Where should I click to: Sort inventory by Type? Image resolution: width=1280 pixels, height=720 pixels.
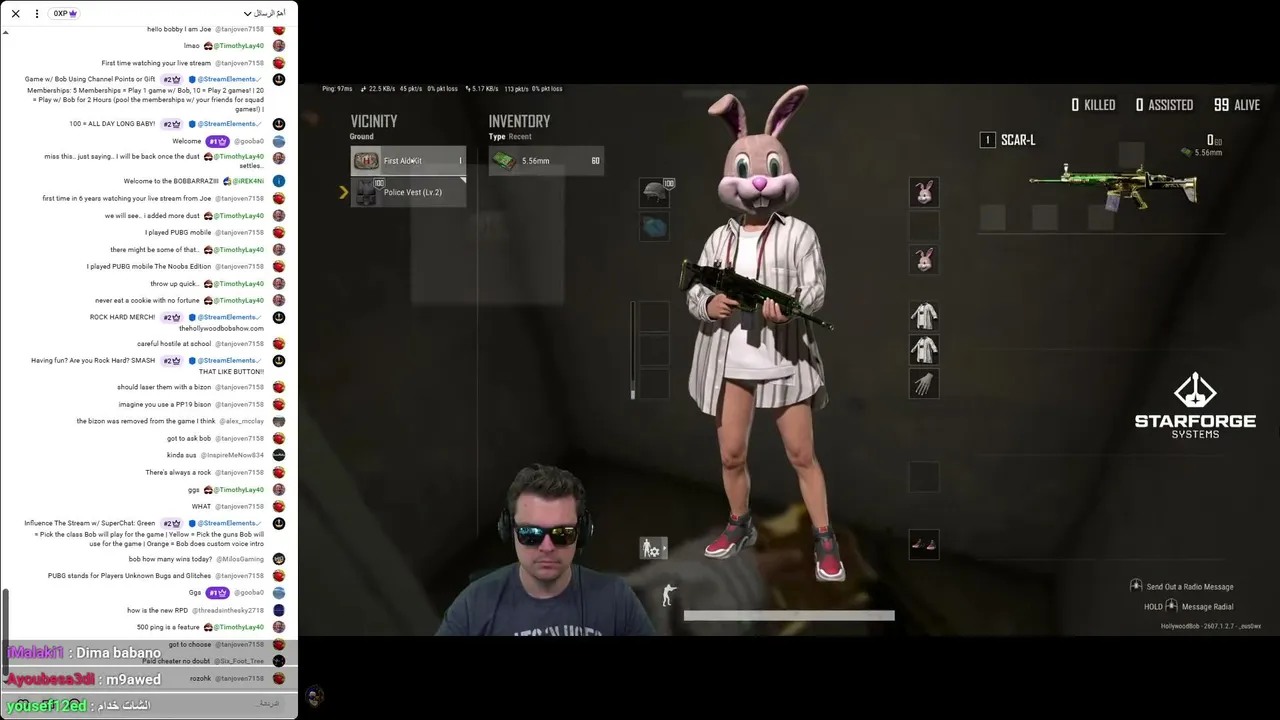tap(496, 136)
